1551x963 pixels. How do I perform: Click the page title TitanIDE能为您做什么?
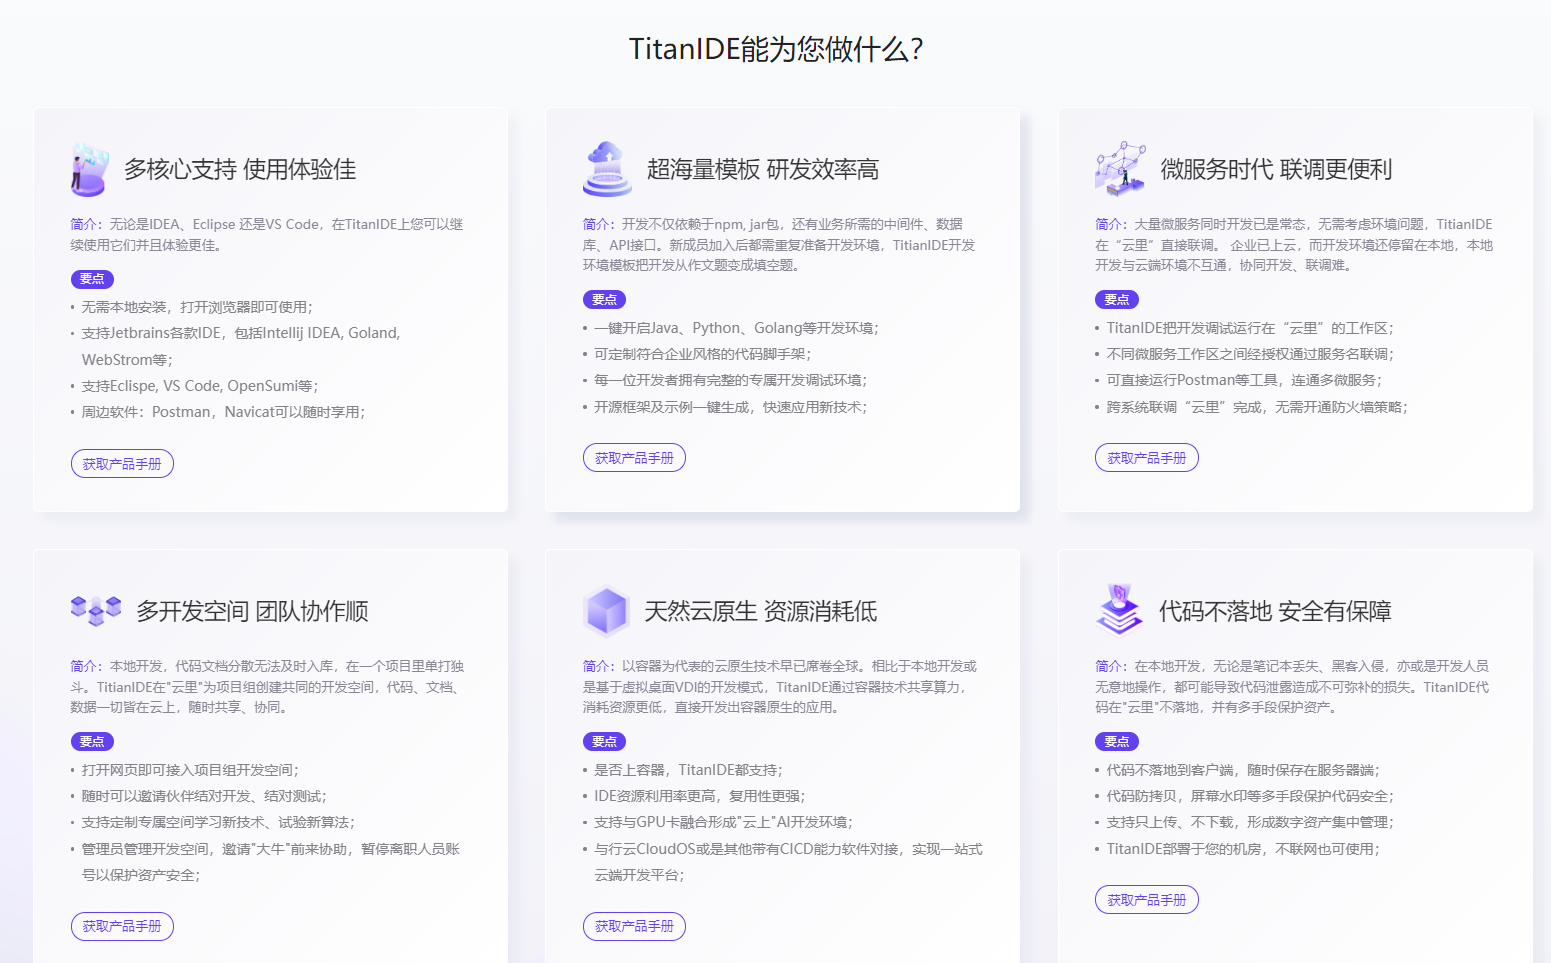[x=775, y=49]
